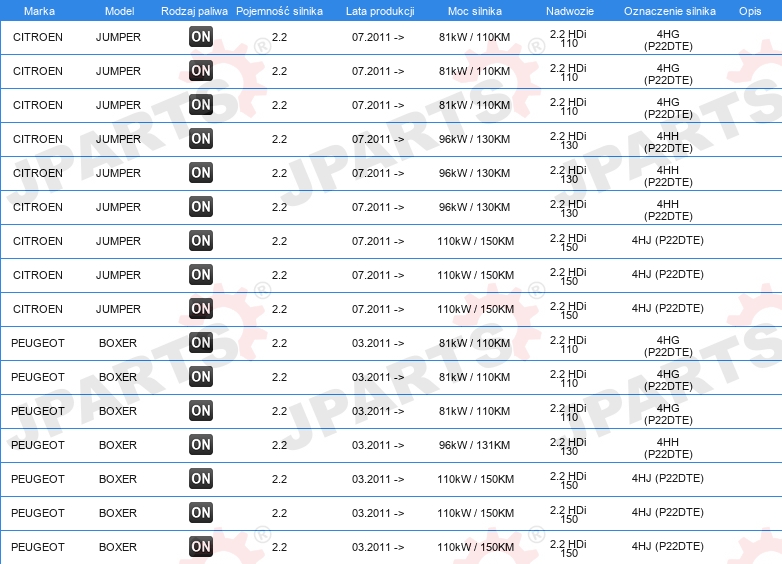
Task: Click the 2.2 capacity cell in the 131KM row
Action: pos(279,445)
